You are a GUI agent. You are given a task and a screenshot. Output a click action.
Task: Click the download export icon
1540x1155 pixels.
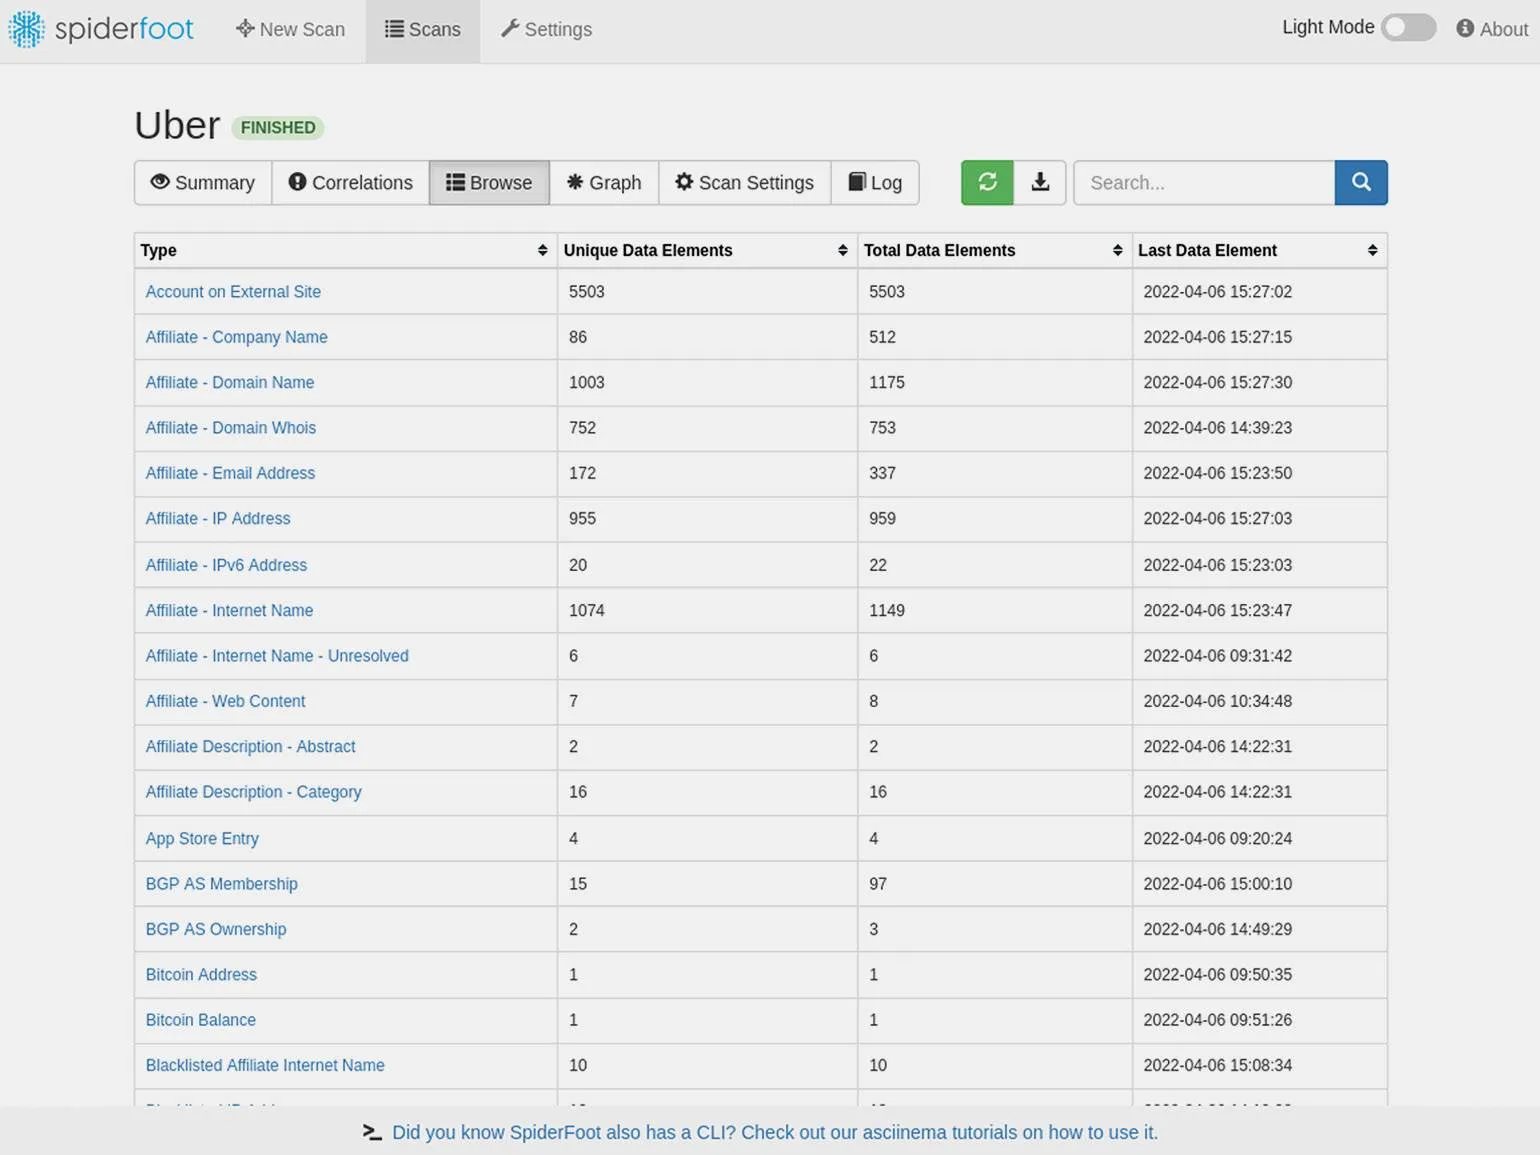tap(1040, 182)
